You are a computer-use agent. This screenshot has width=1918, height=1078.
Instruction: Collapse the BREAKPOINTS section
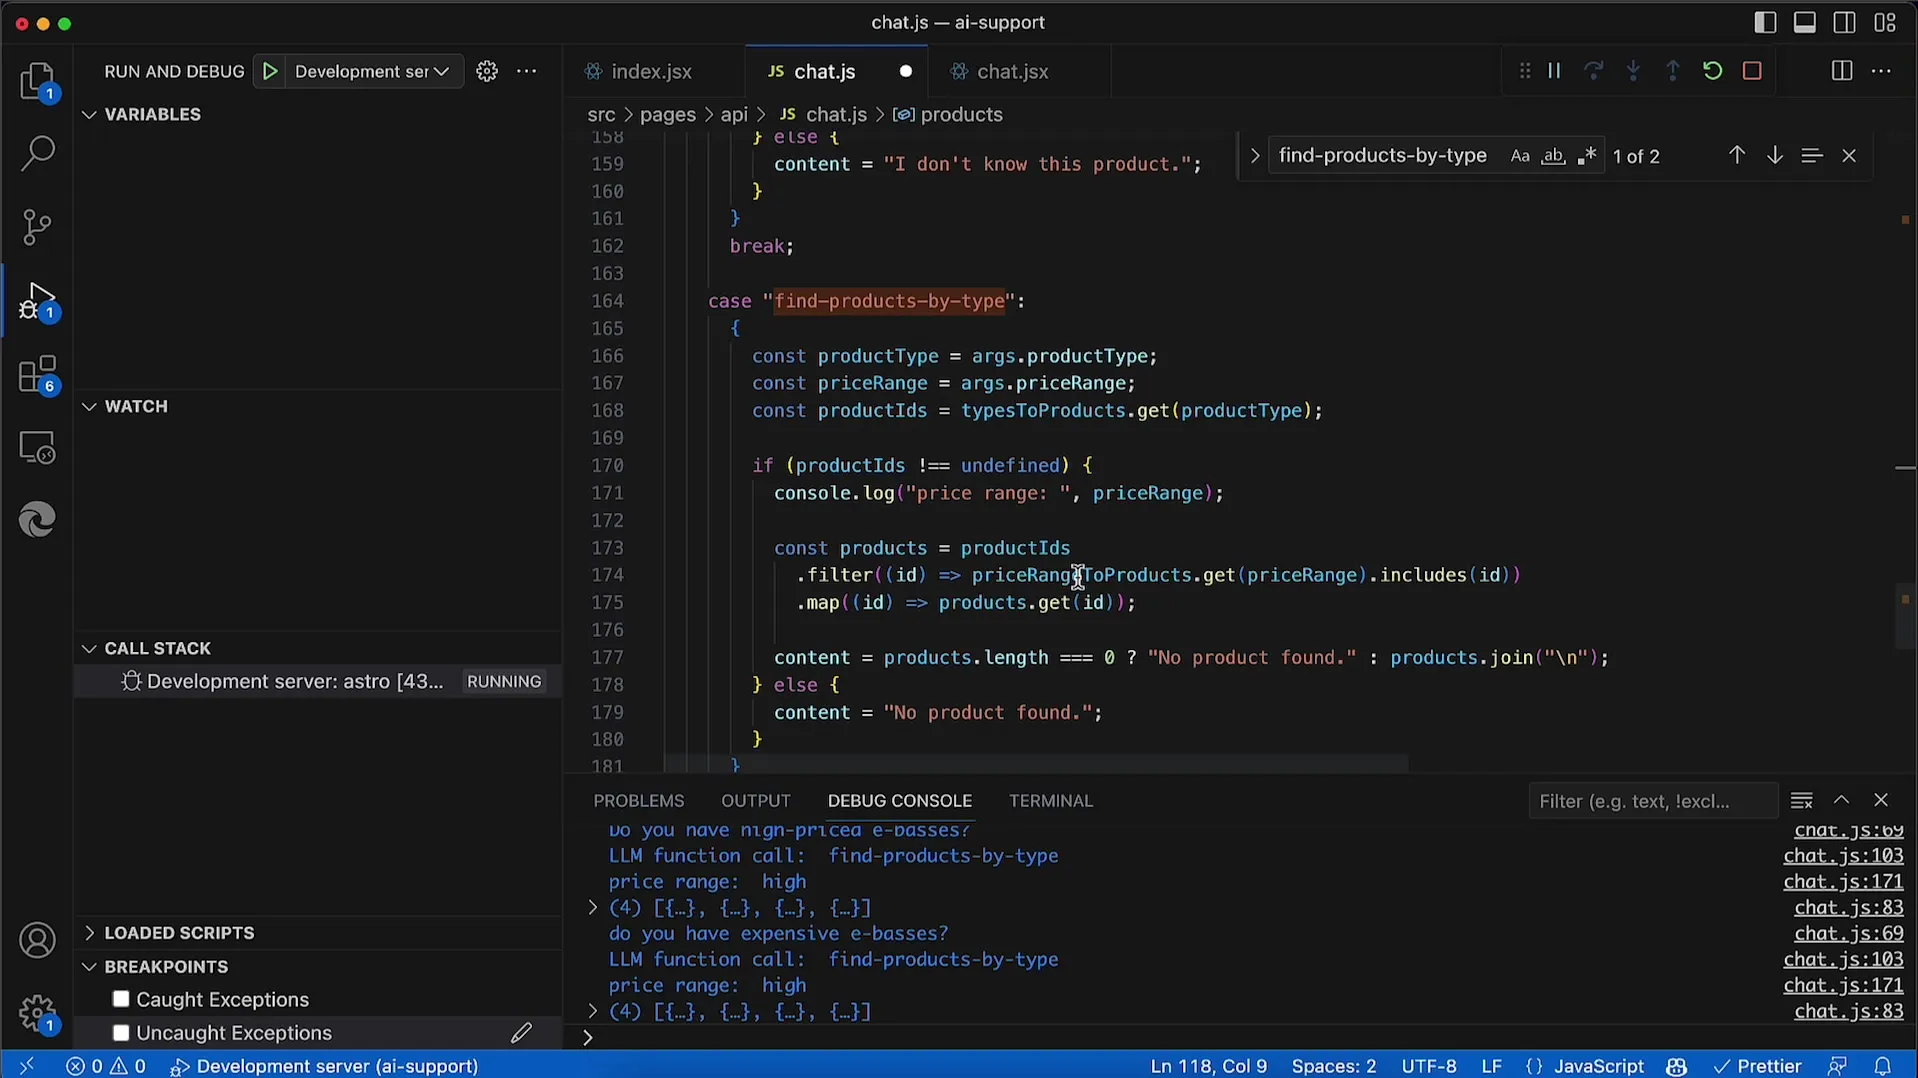(89, 966)
